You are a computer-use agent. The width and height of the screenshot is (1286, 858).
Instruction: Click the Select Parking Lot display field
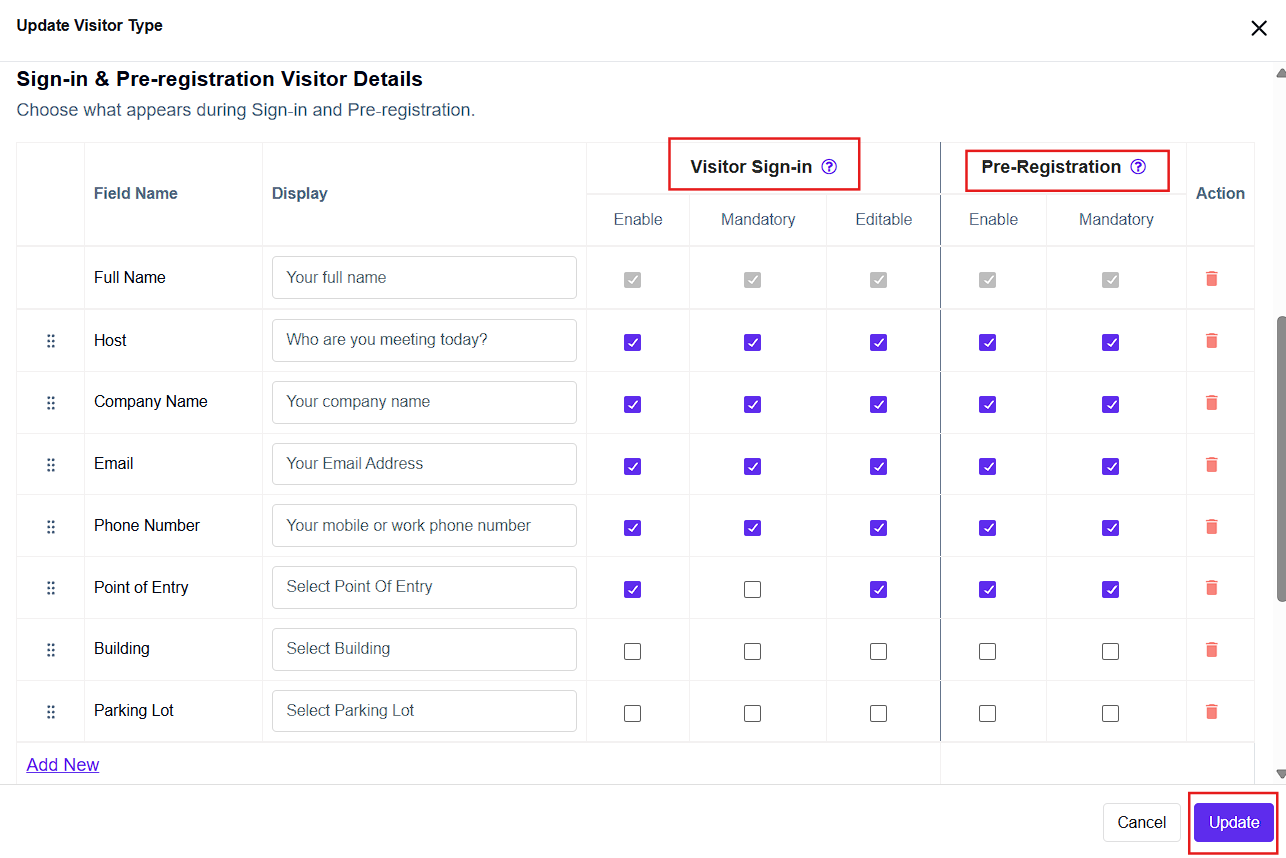[x=424, y=711]
